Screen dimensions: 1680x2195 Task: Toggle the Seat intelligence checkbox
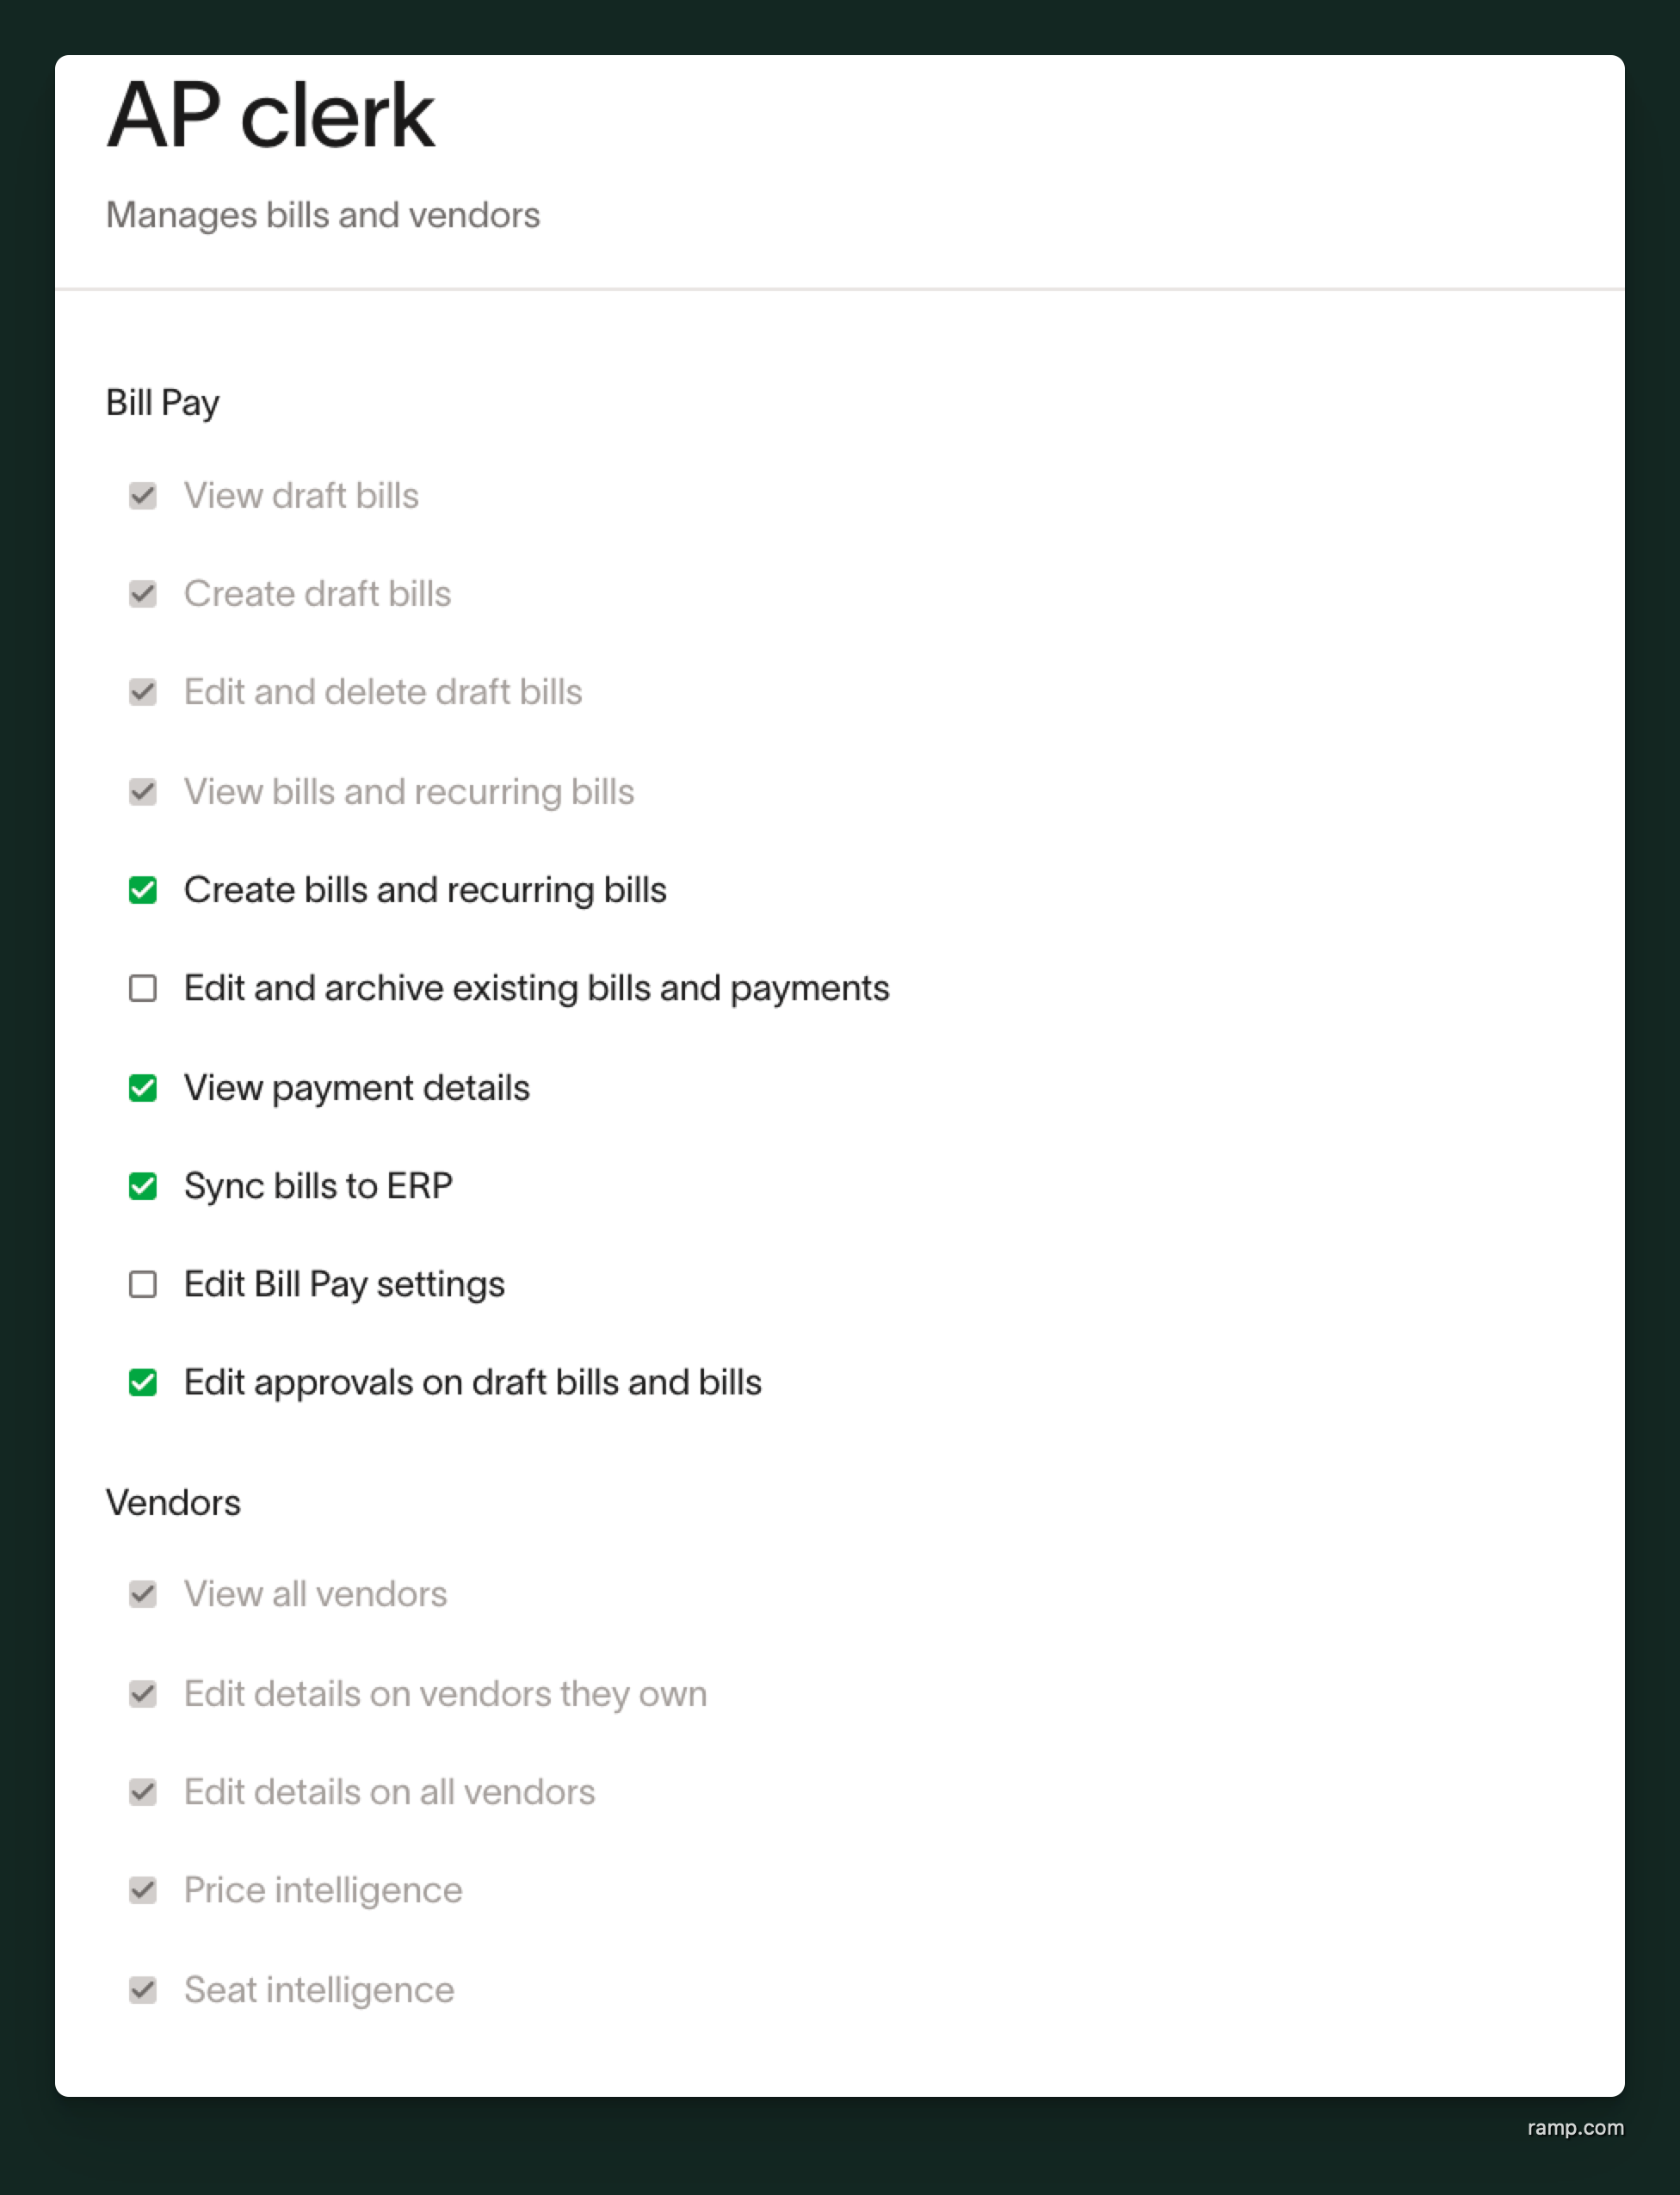pyautogui.click(x=143, y=1990)
